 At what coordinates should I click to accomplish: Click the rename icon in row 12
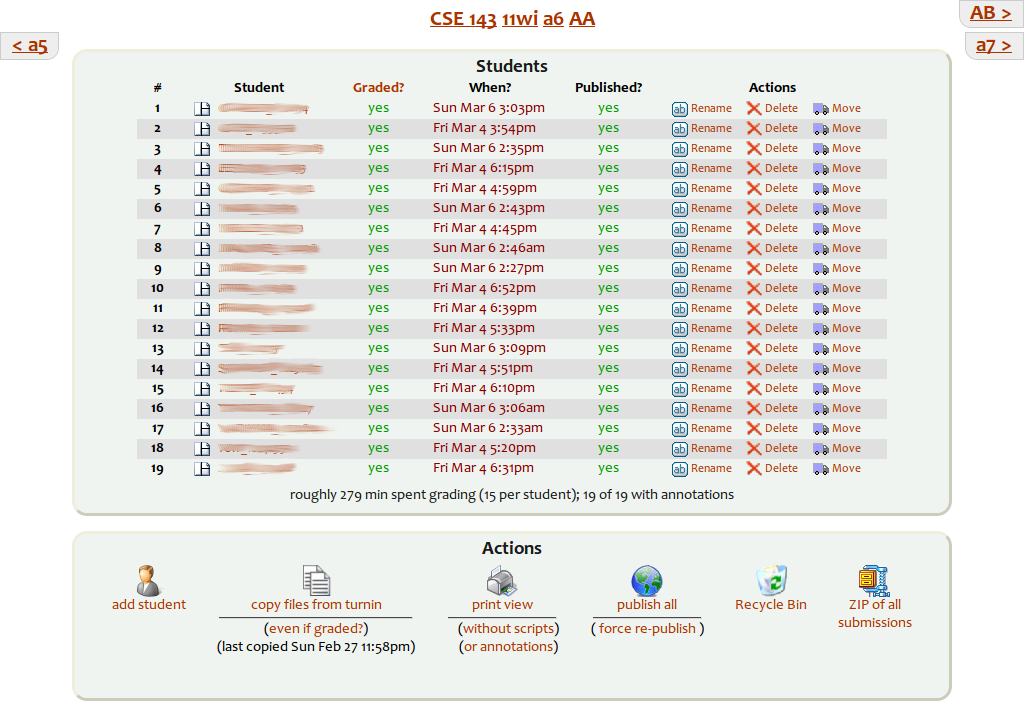click(x=680, y=329)
